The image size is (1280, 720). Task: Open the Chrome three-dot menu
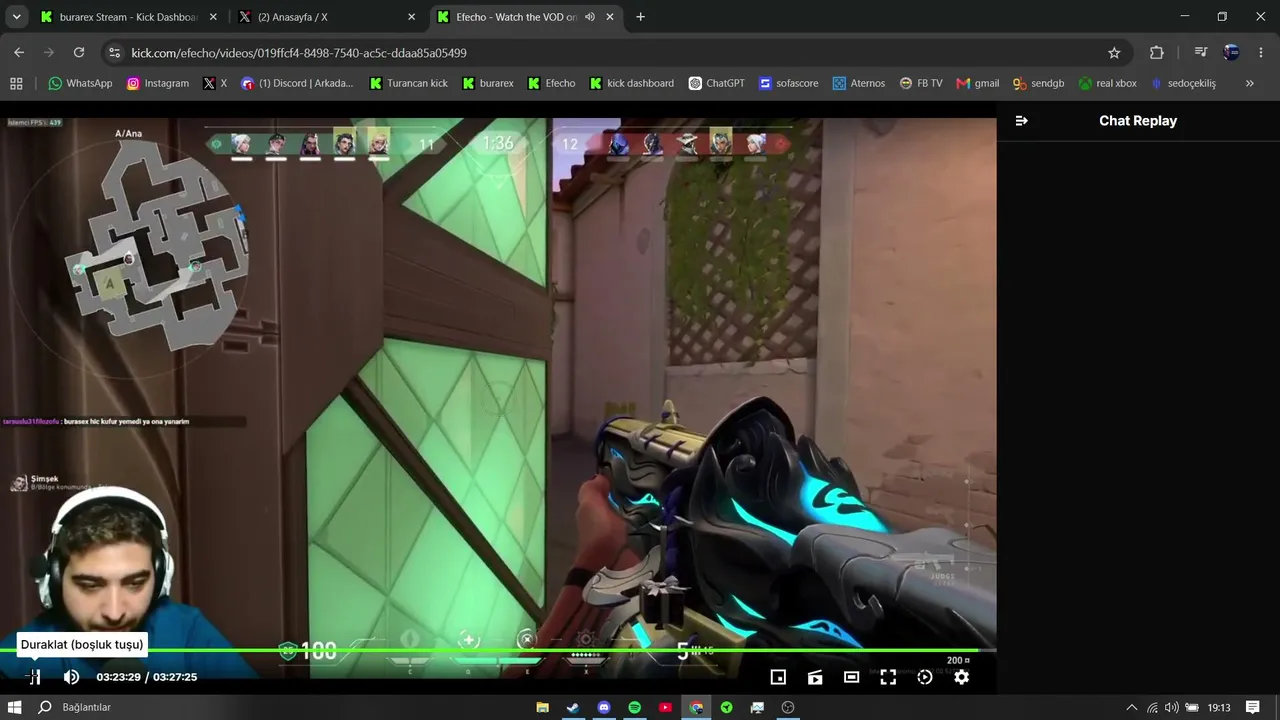point(1261,53)
